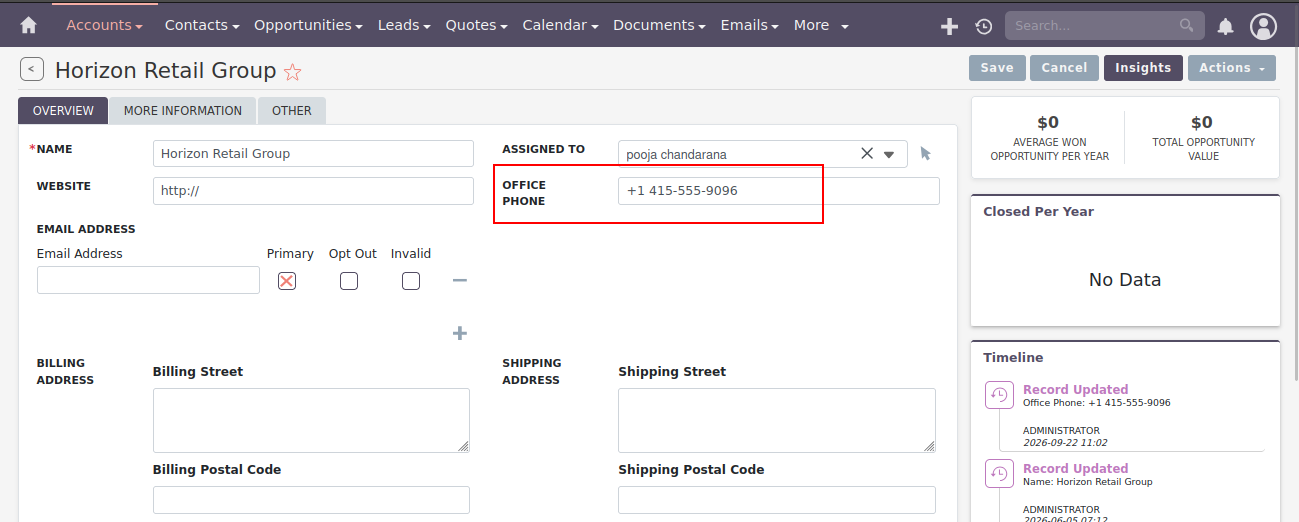Open notifications bell icon

coord(1225,26)
